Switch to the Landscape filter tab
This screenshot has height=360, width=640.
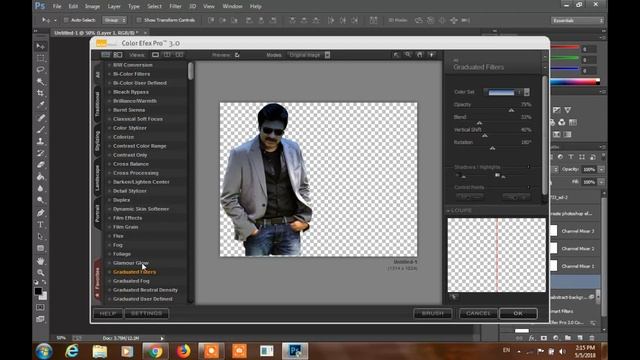pos(97,178)
